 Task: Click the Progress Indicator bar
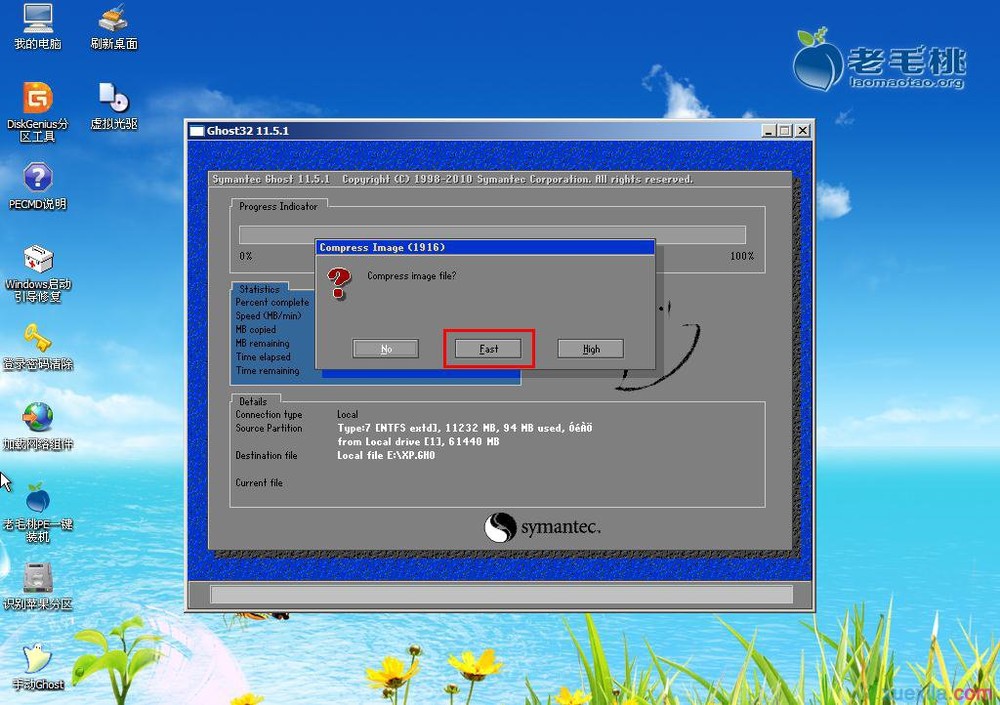pyautogui.click(x=492, y=234)
